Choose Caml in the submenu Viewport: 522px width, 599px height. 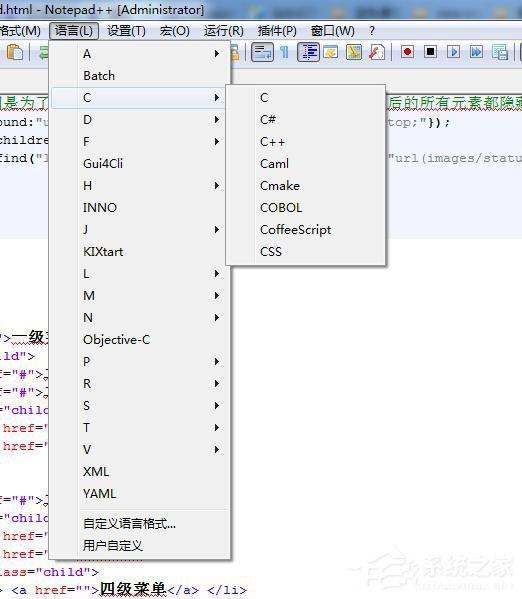(306, 164)
